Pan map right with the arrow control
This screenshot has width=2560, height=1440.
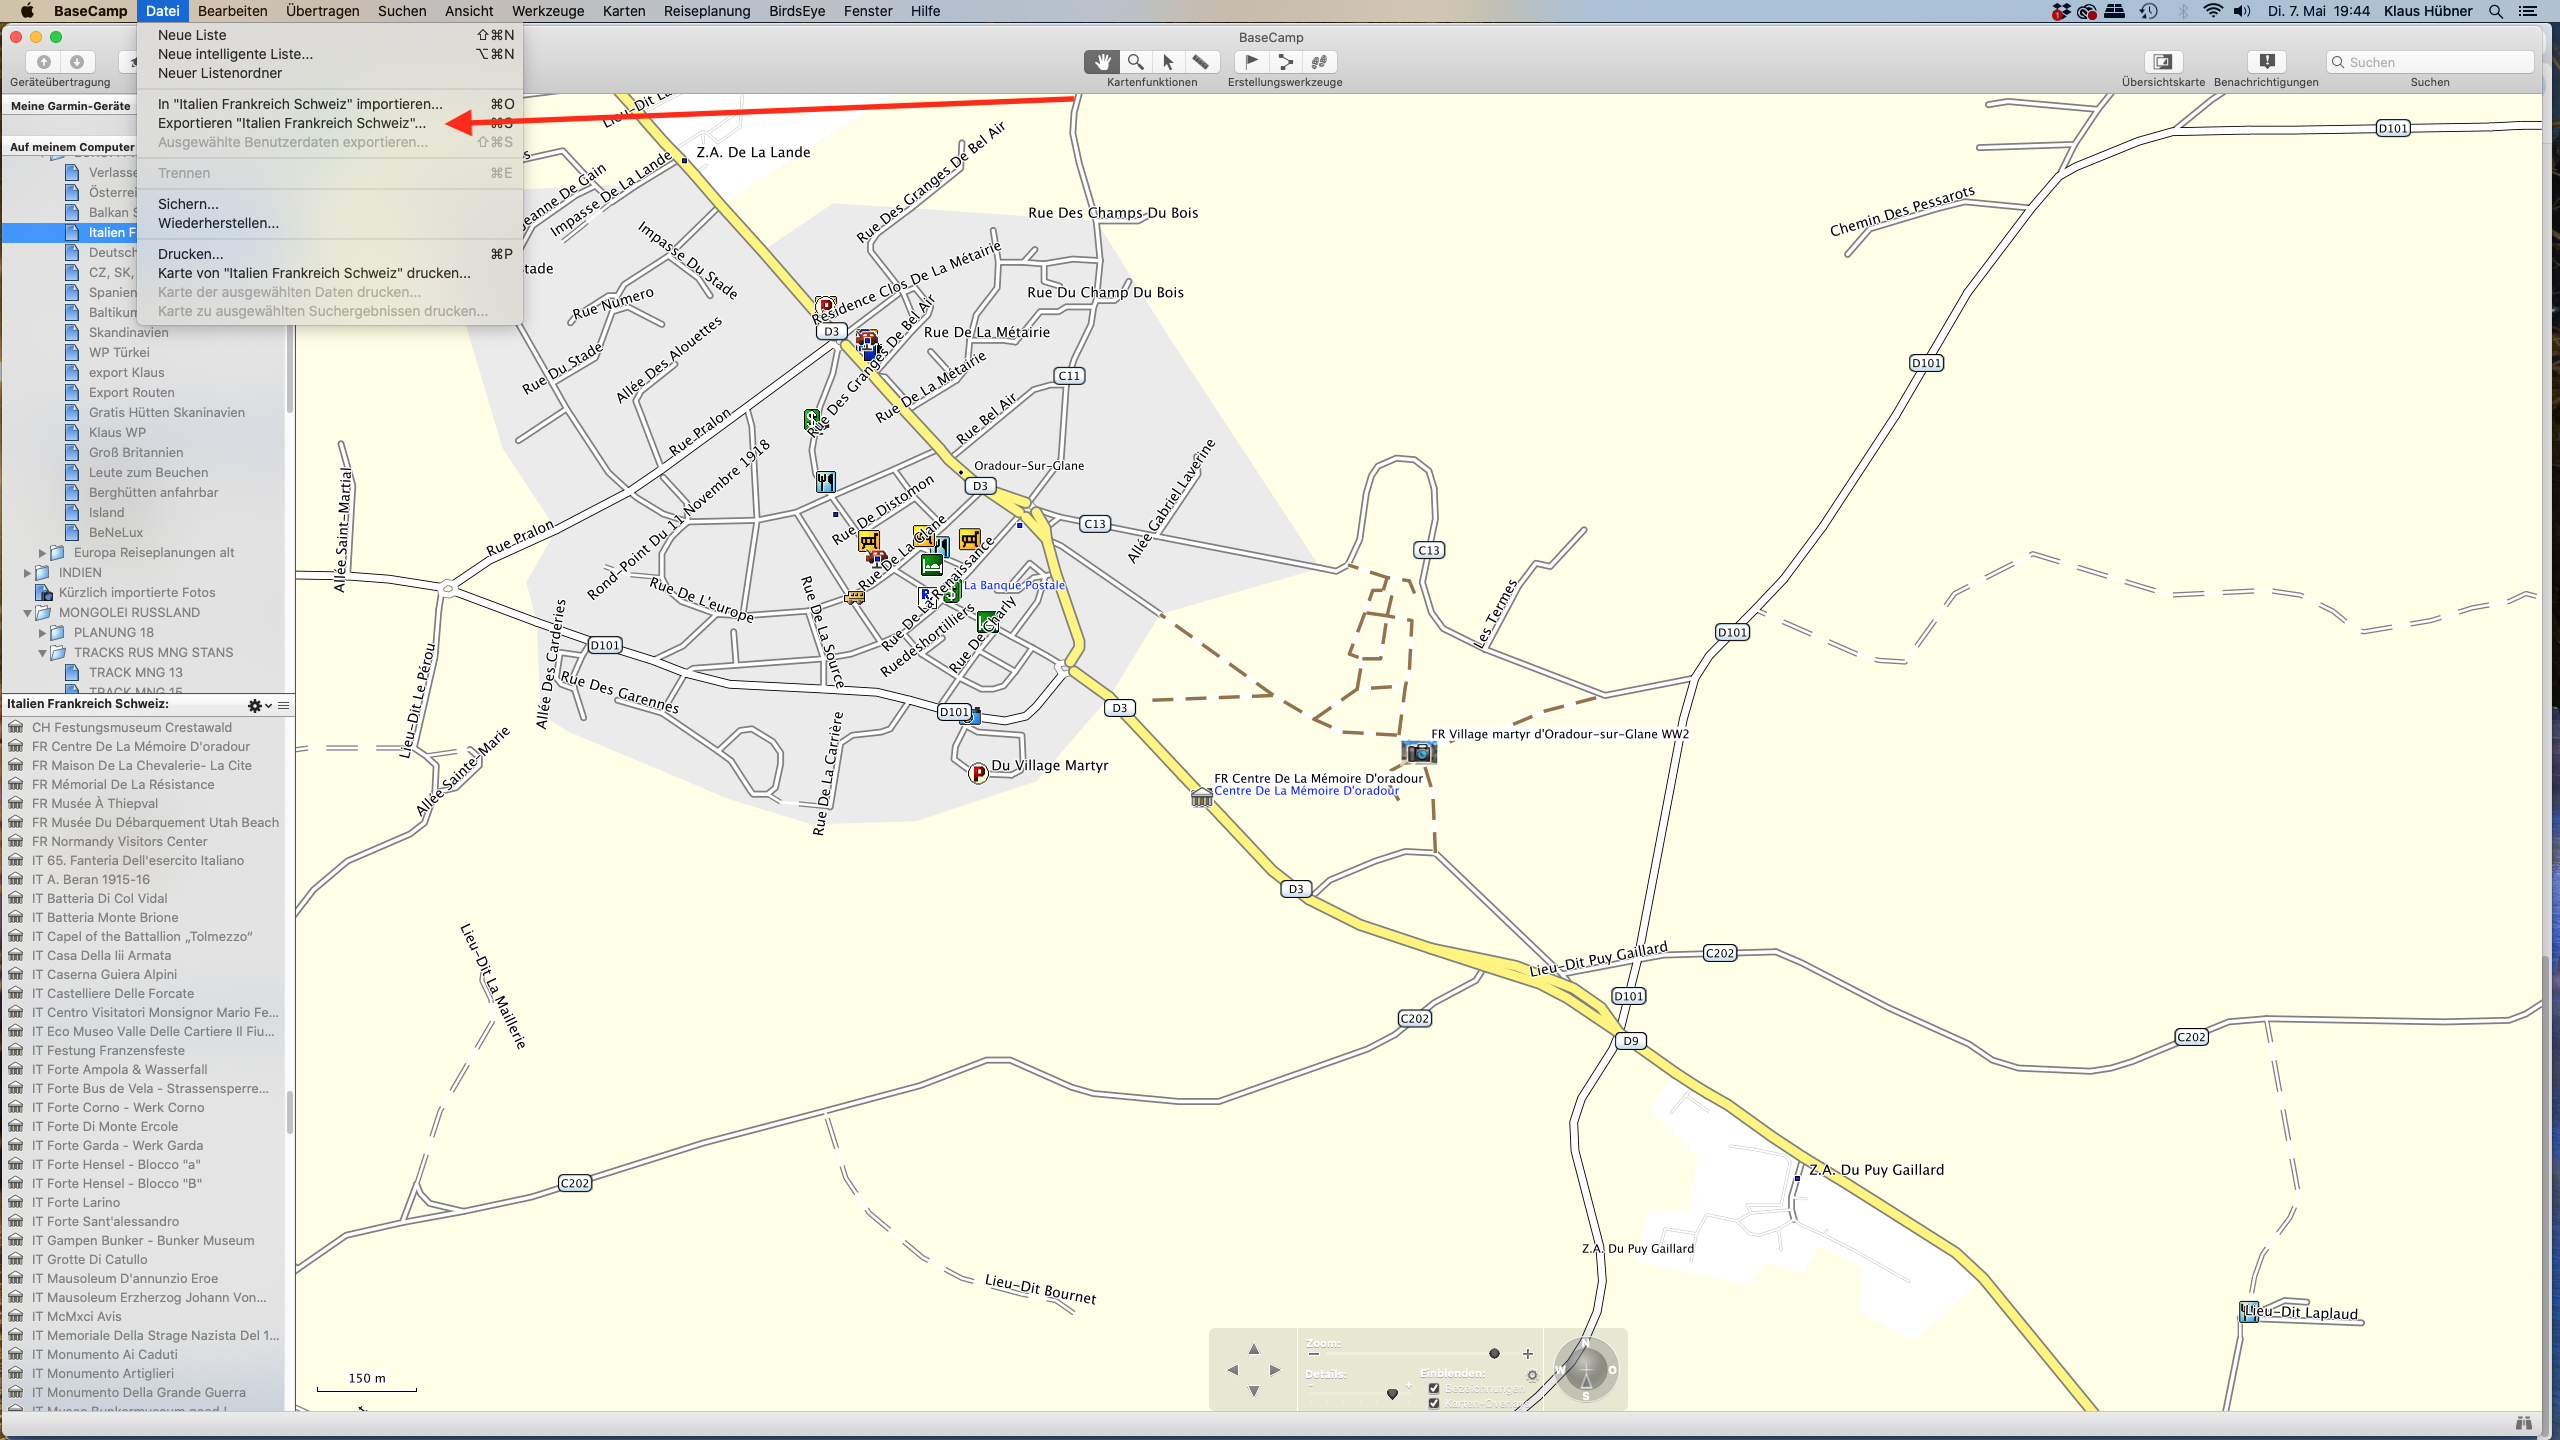tap(1275, 1370)
